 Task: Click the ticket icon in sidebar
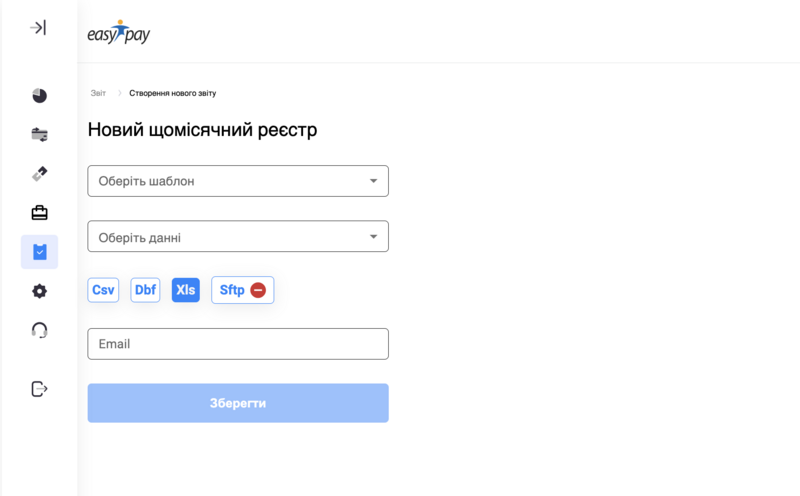39,173
